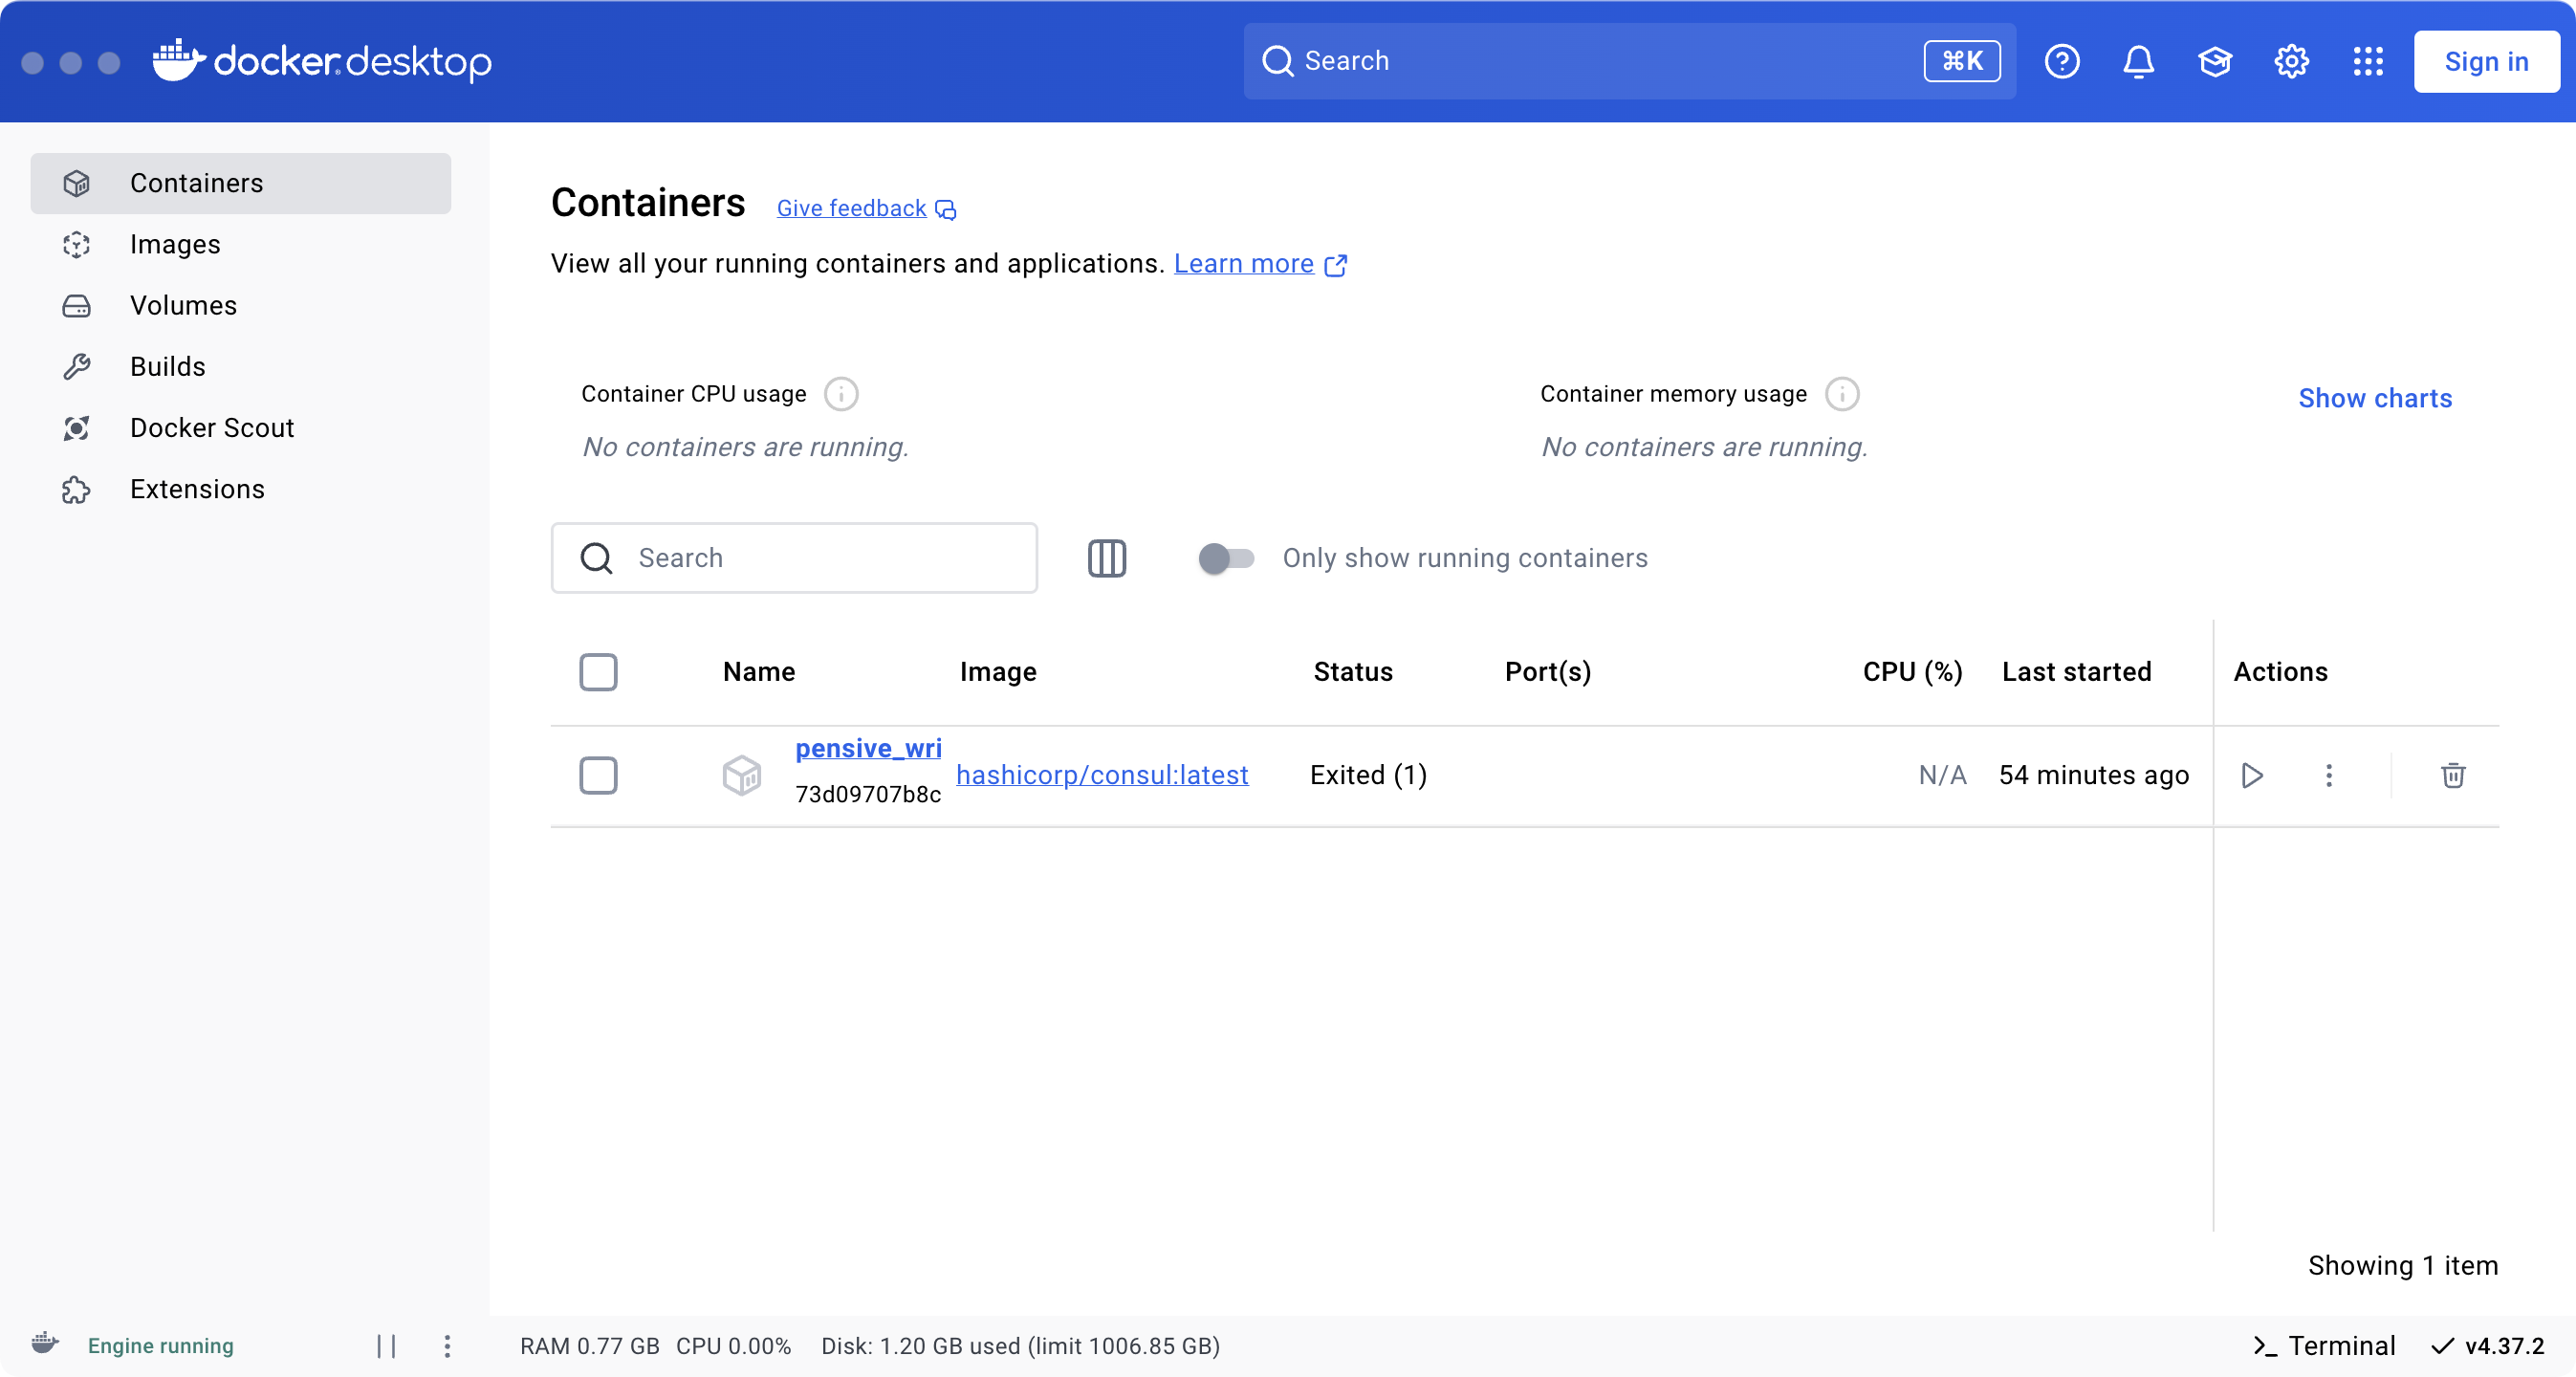Viewport: 2576px width, 1377px height.
Task: Focus the global Search bar in header
Action: coord(1629,61)
